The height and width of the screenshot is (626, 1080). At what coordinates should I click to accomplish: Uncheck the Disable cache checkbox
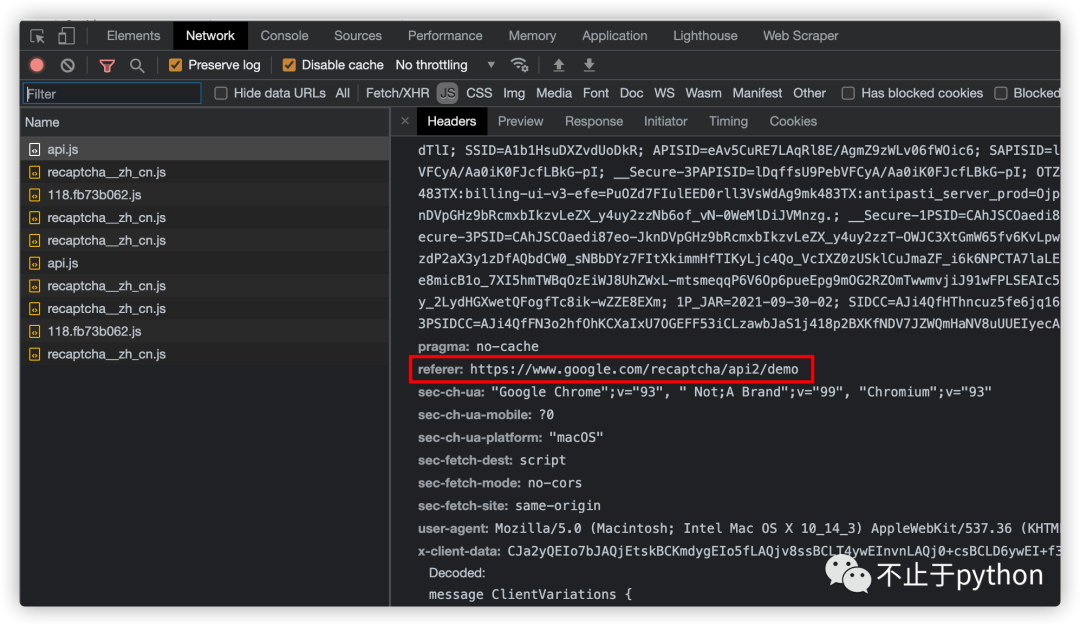pos(289,65)
